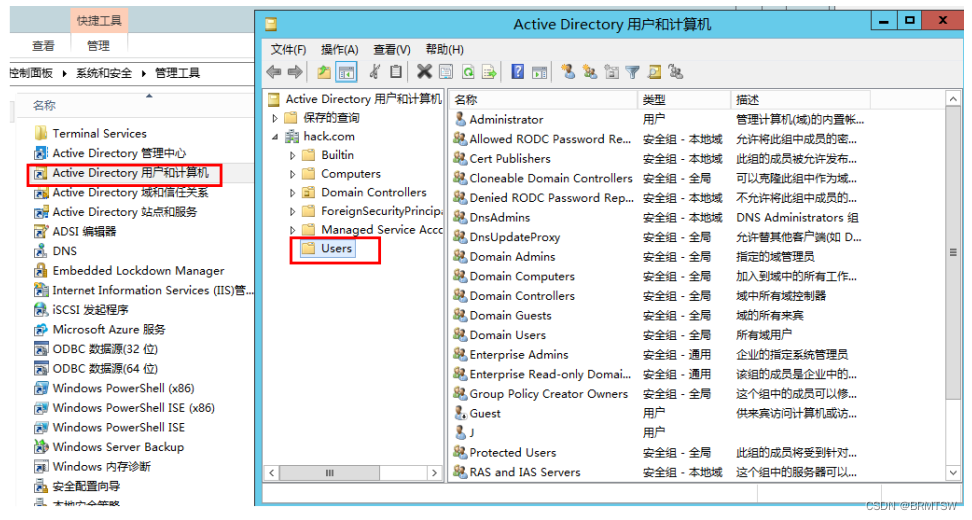Select ADSI 编辑器 in Explorer list
The width and height of the screenshot is (972, 520).
(x=84, y=231)
